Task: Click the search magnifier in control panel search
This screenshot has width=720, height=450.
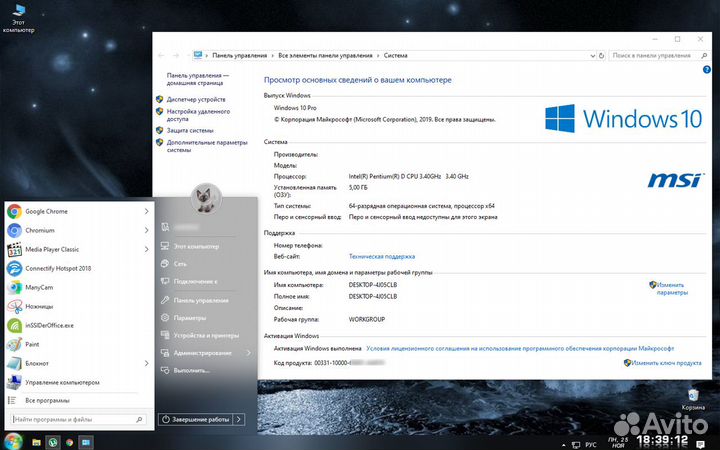Action: pos(704,56)
